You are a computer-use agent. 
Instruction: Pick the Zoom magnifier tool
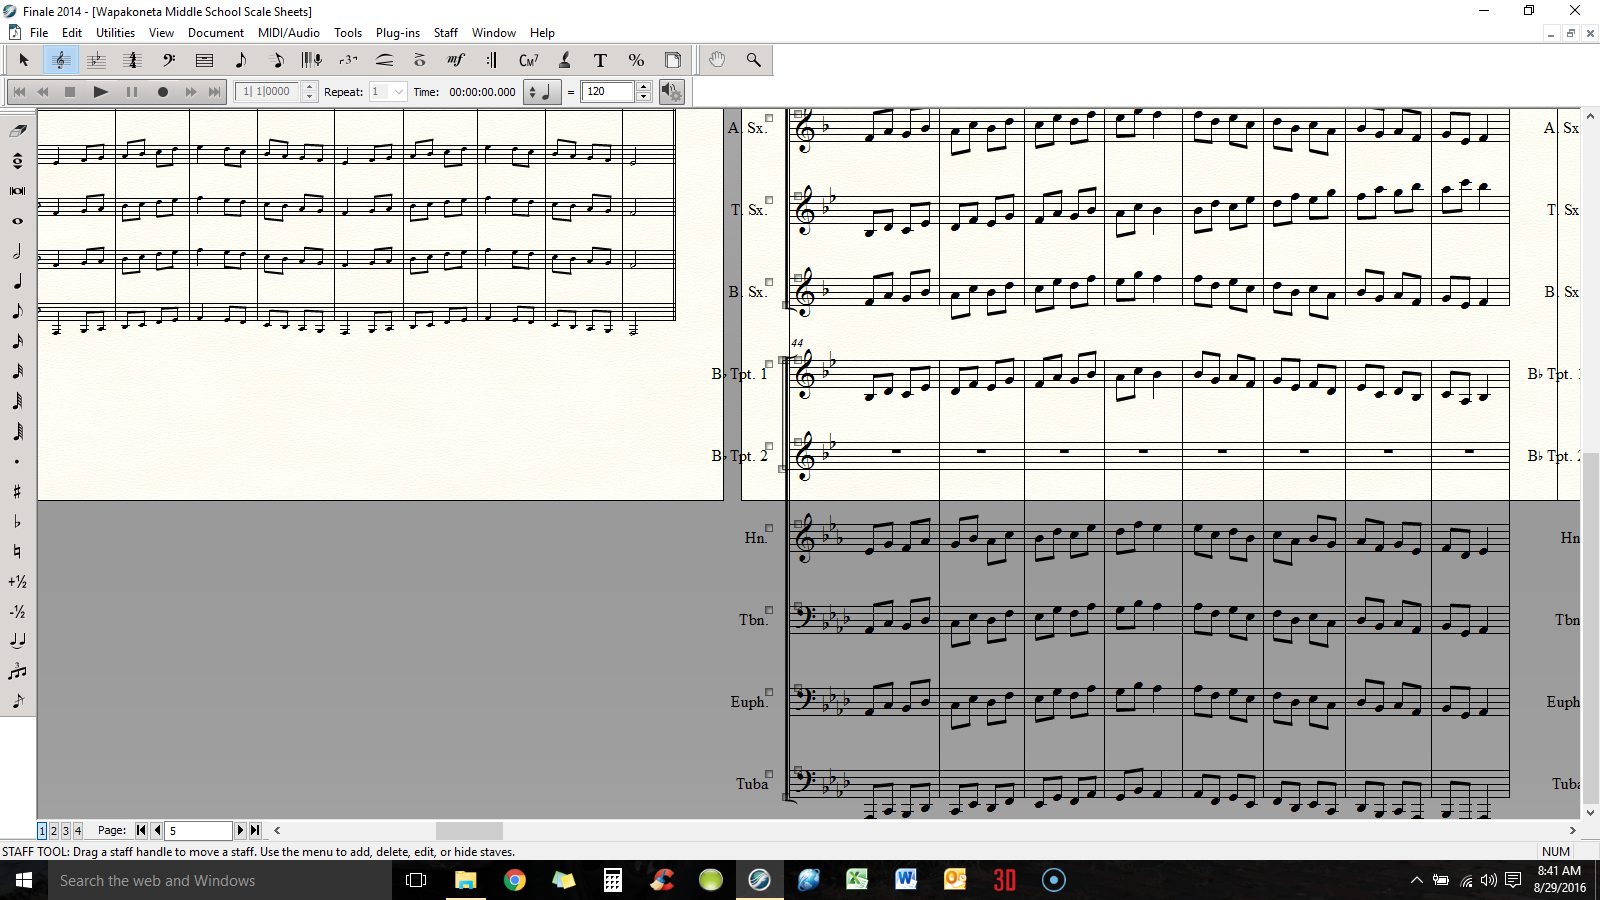tap(753, 60)
